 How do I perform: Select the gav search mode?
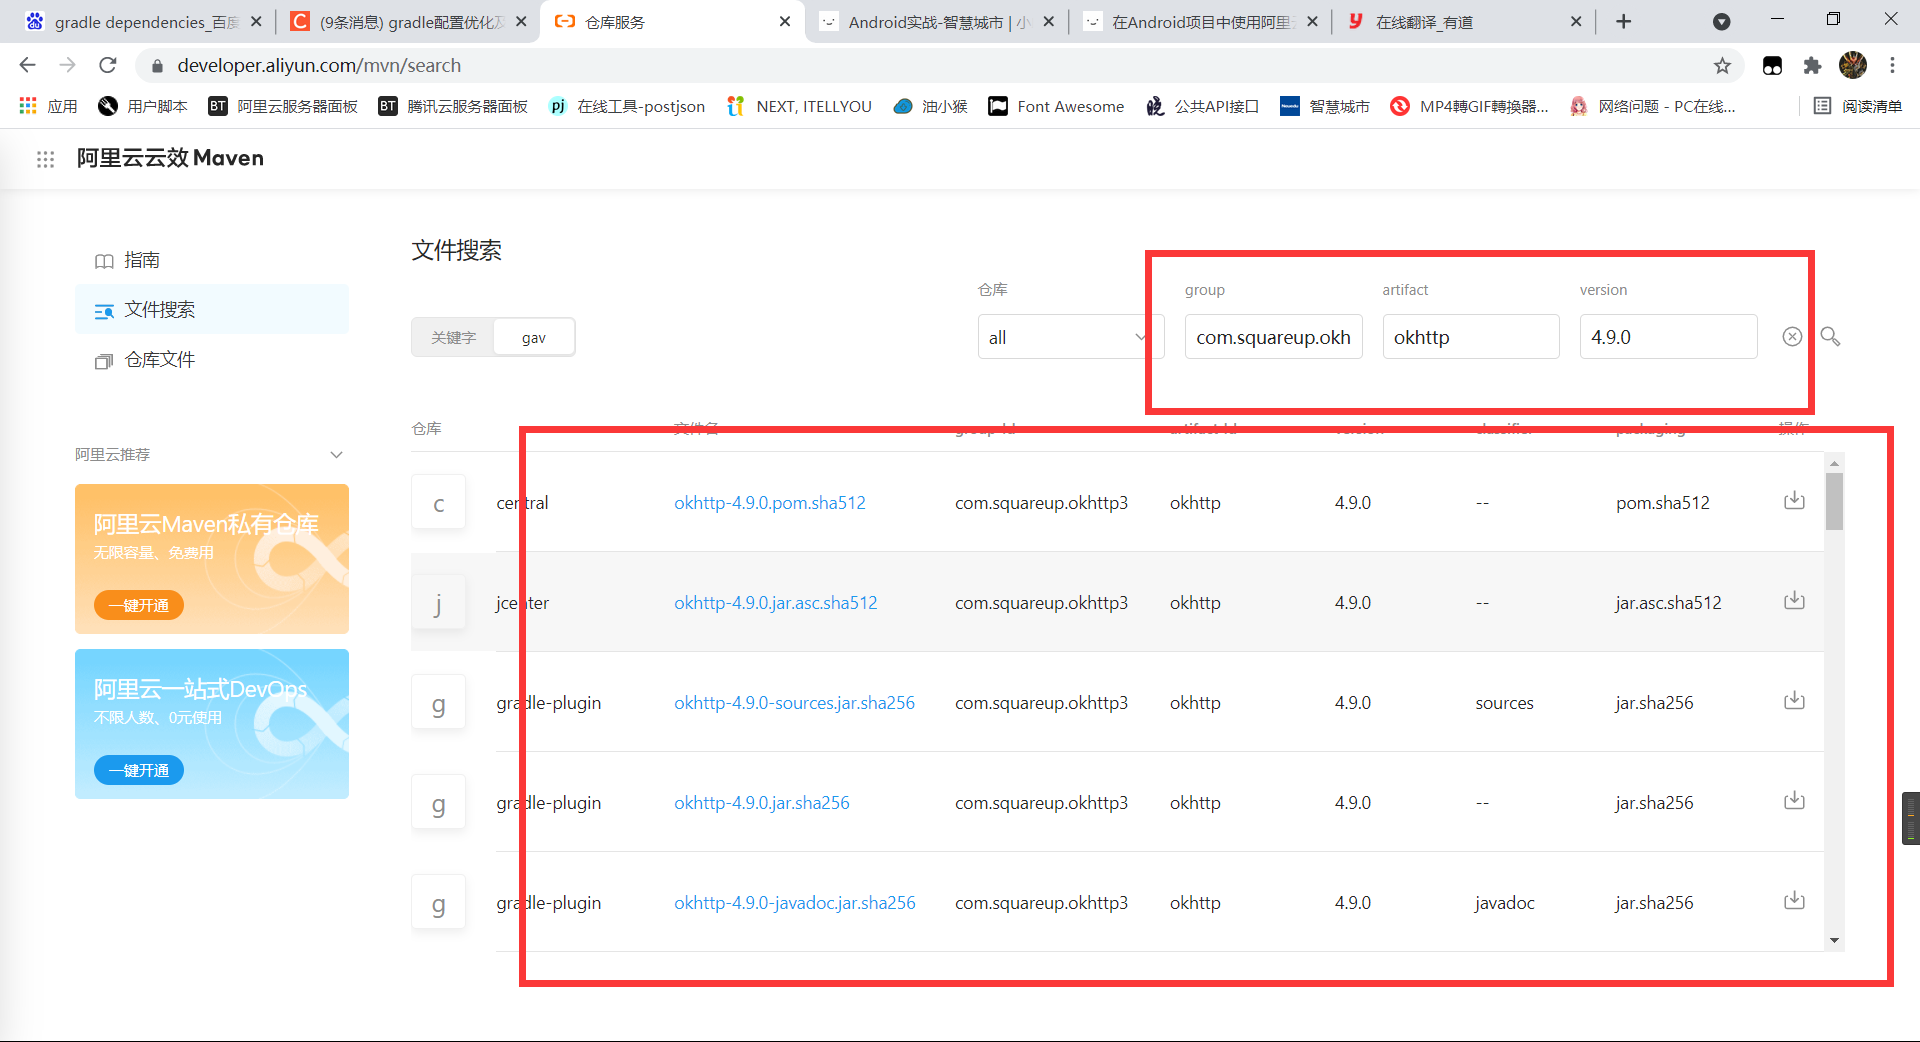[x=534, y=338]
